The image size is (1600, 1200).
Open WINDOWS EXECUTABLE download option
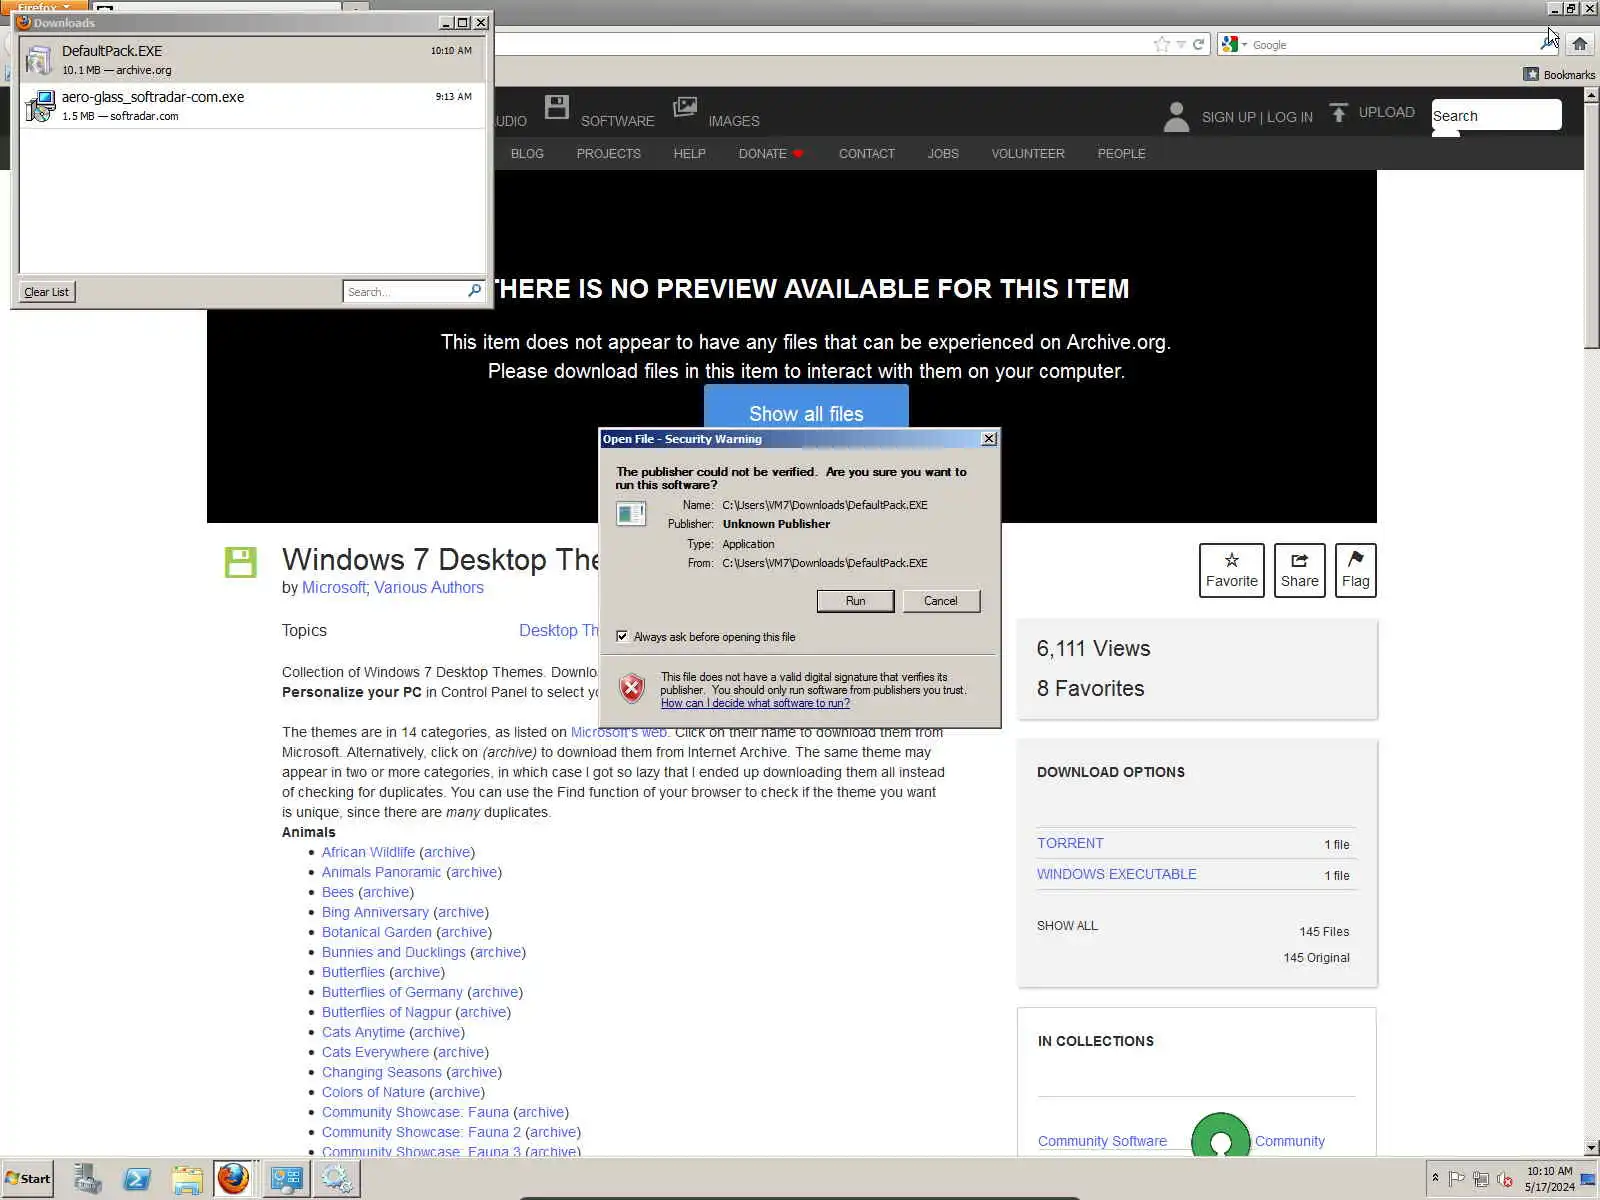1116,874
